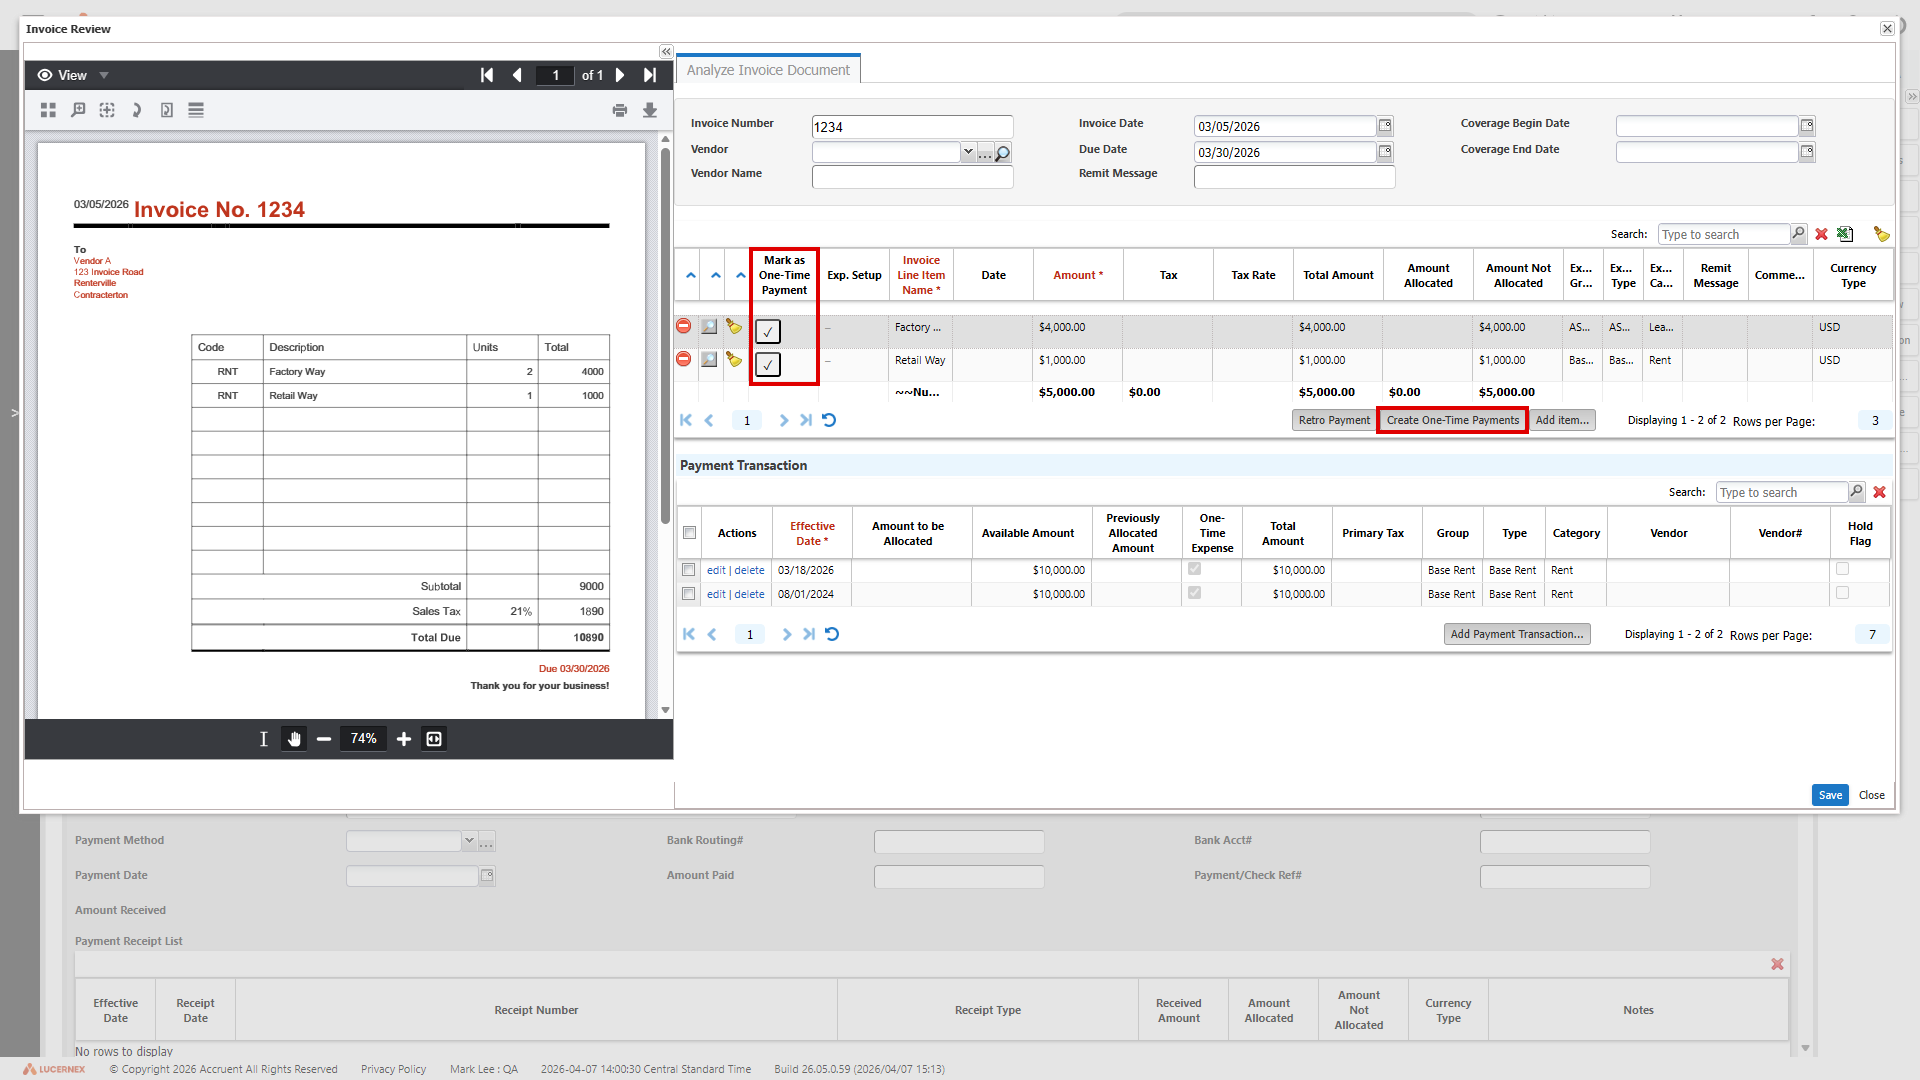Image resolution: width=1920 pixels, height=1080 pixels.
Task: Select the 03/18/2026 payment transaction row checkbox
Action: tap(688, 570)
